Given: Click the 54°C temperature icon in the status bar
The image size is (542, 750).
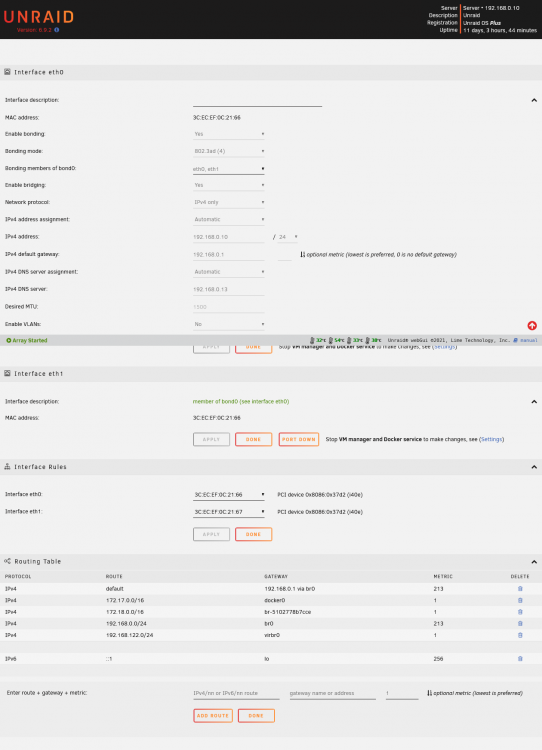Looking at the screenshot, I should [x=331, y=341].
